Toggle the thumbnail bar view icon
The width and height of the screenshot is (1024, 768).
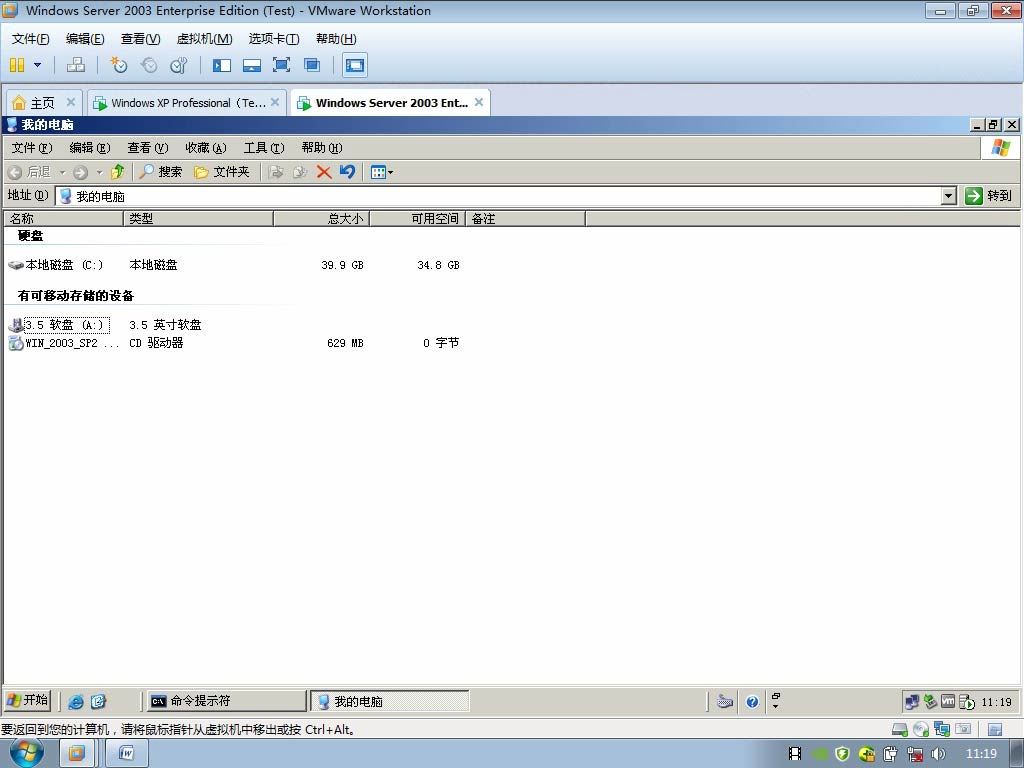click(251, 65)
